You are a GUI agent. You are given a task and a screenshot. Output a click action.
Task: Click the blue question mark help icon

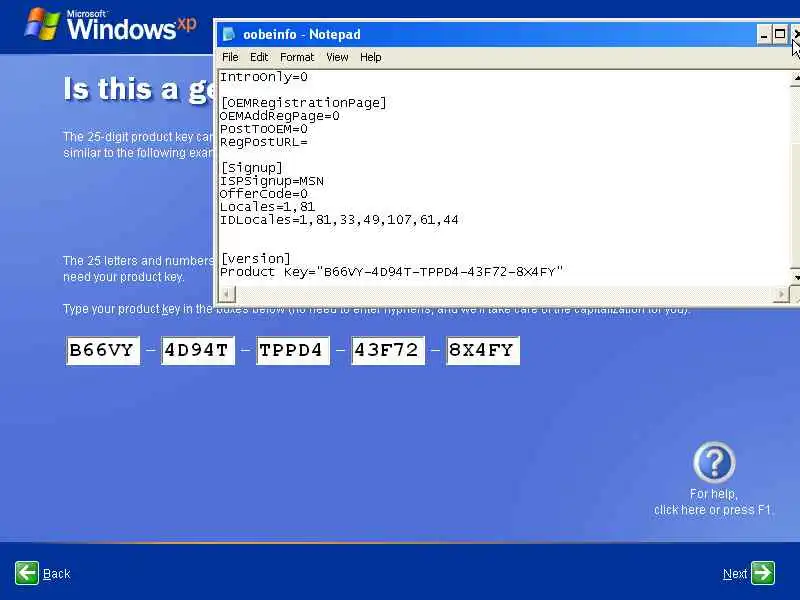714,462
